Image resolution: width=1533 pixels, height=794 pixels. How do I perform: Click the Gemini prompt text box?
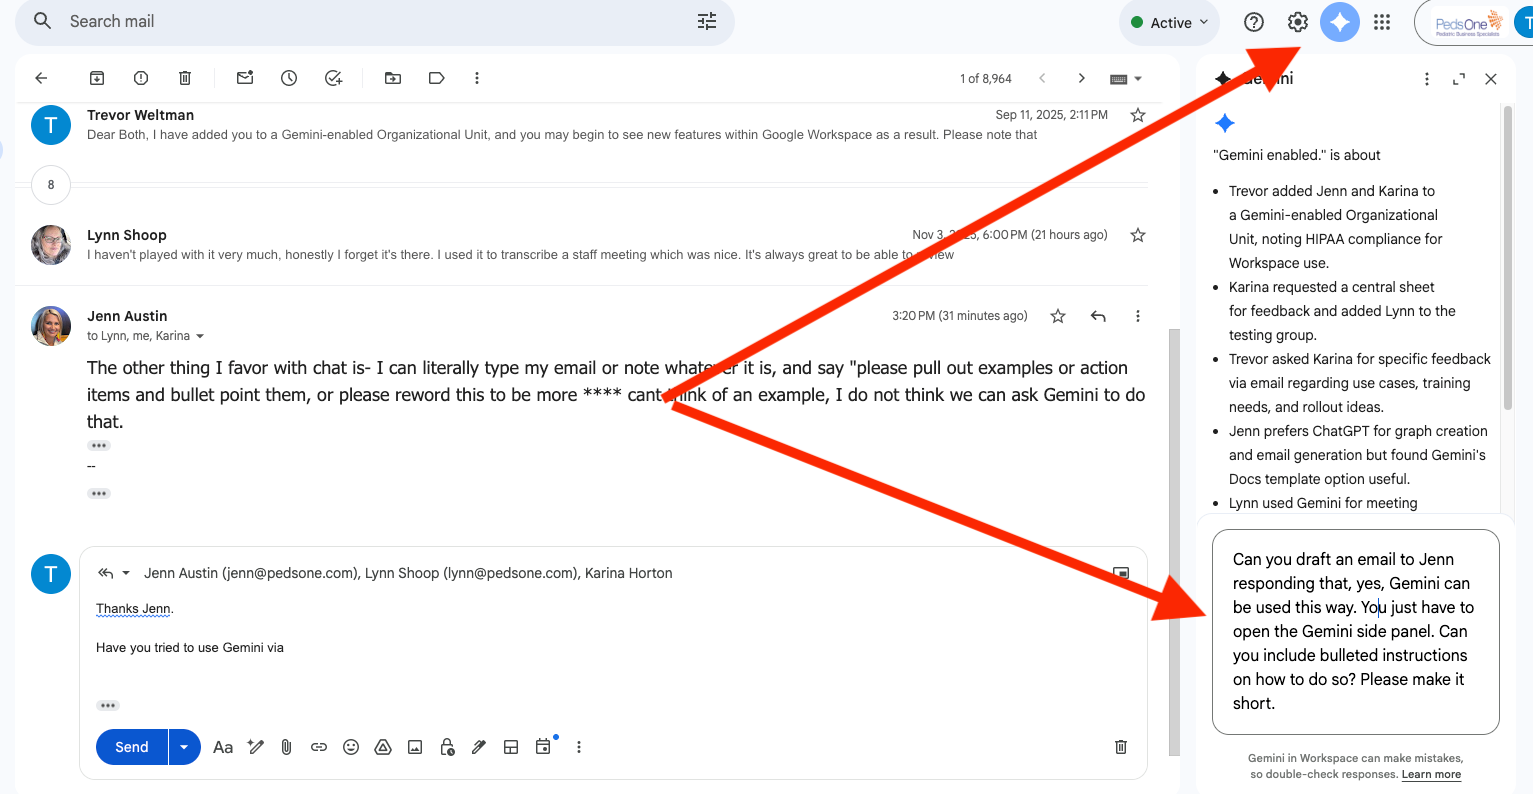(1356, 632)
